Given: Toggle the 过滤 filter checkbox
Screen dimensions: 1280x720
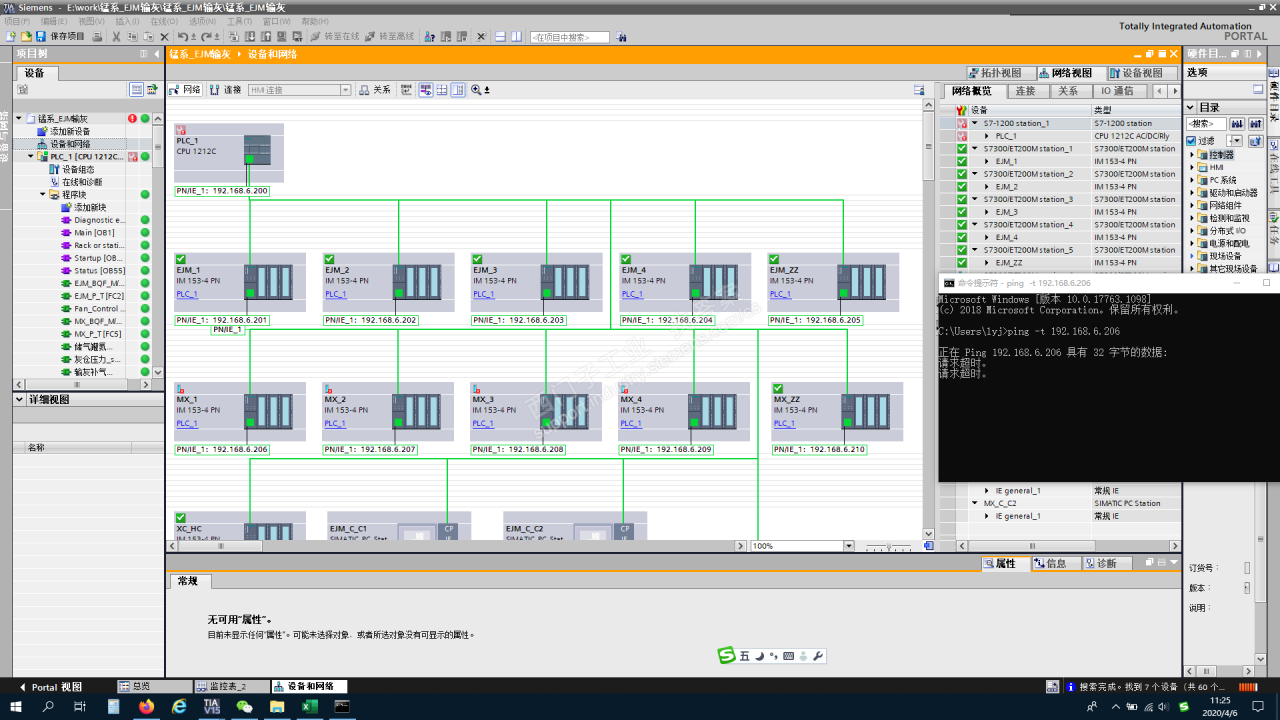Looking at the screenshot, I should click(x=1191, y=141).
